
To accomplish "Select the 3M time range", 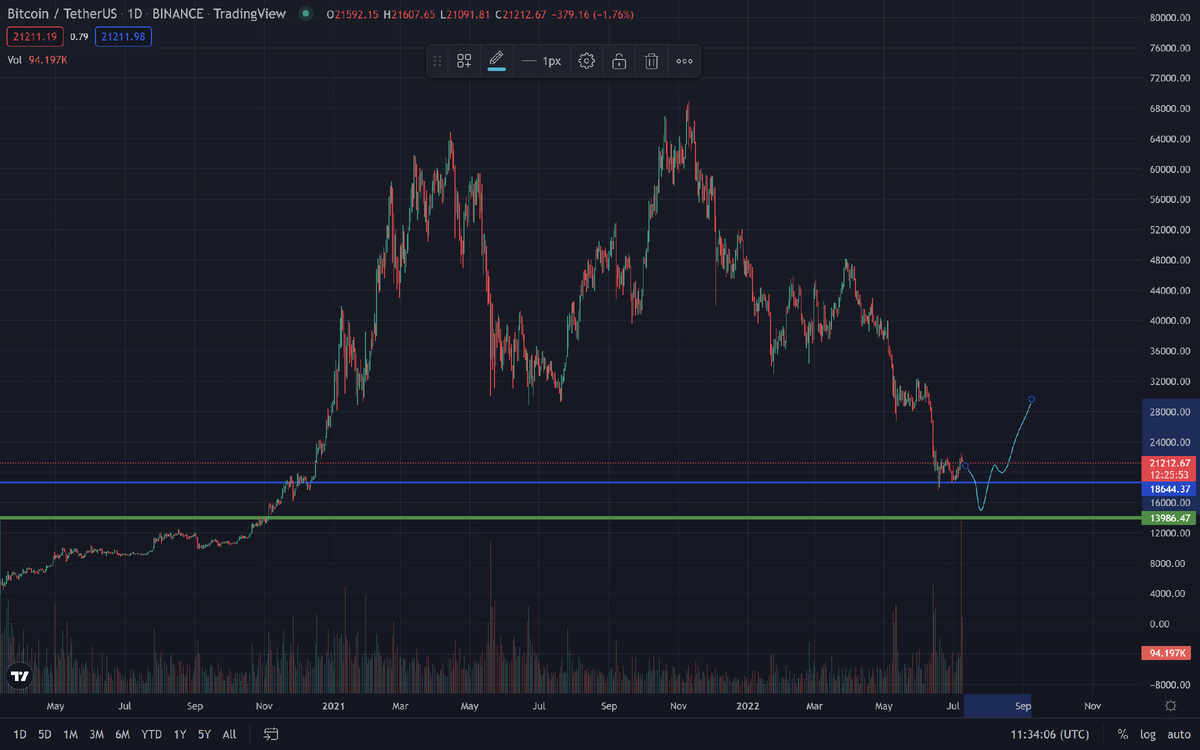I will click(x=96, y=734).
